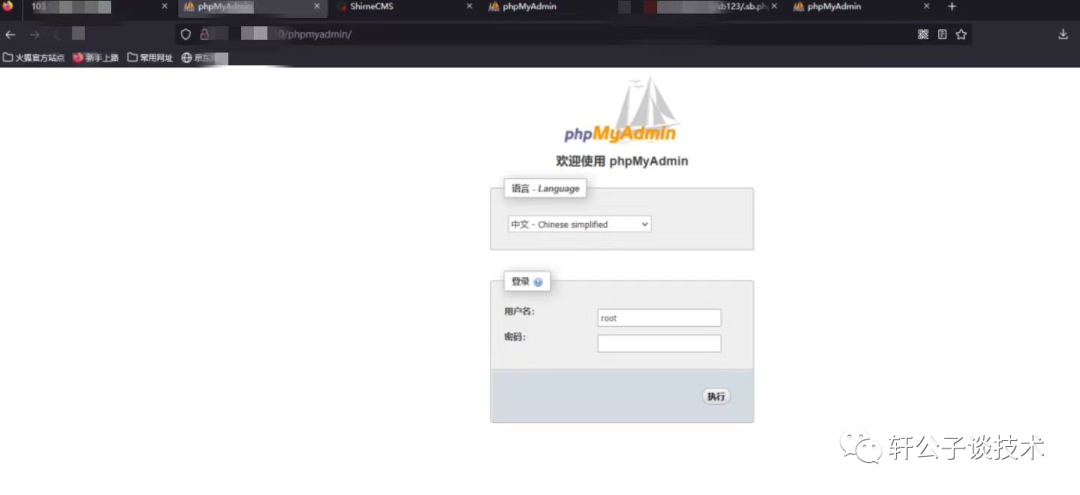
Task: Open a new tab with plus button
Action: (952, 6)
